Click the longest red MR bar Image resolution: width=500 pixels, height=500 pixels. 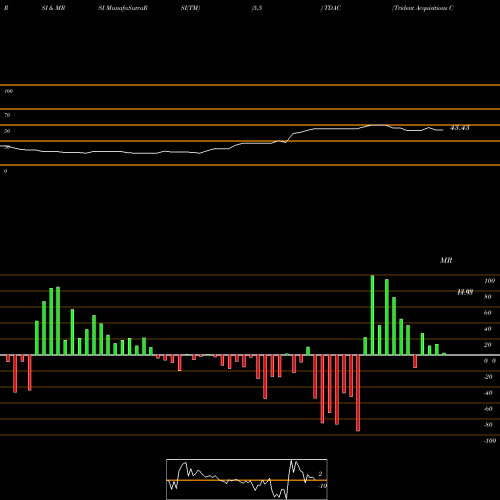tap(358, 393)
